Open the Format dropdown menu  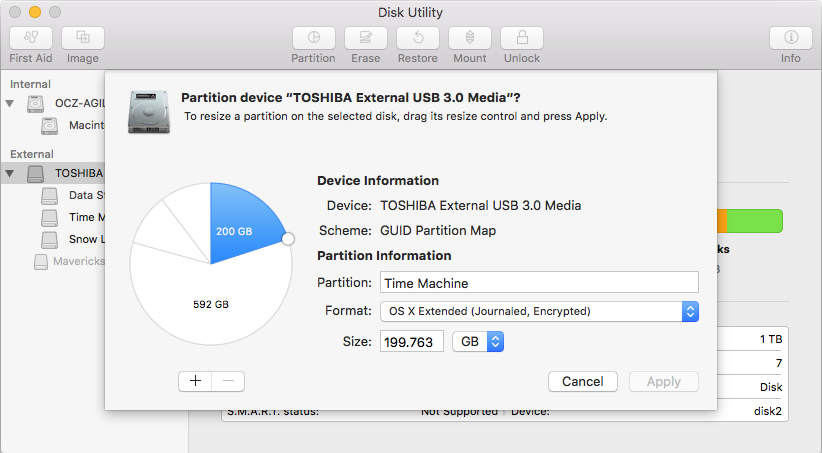tap(539, 311)
